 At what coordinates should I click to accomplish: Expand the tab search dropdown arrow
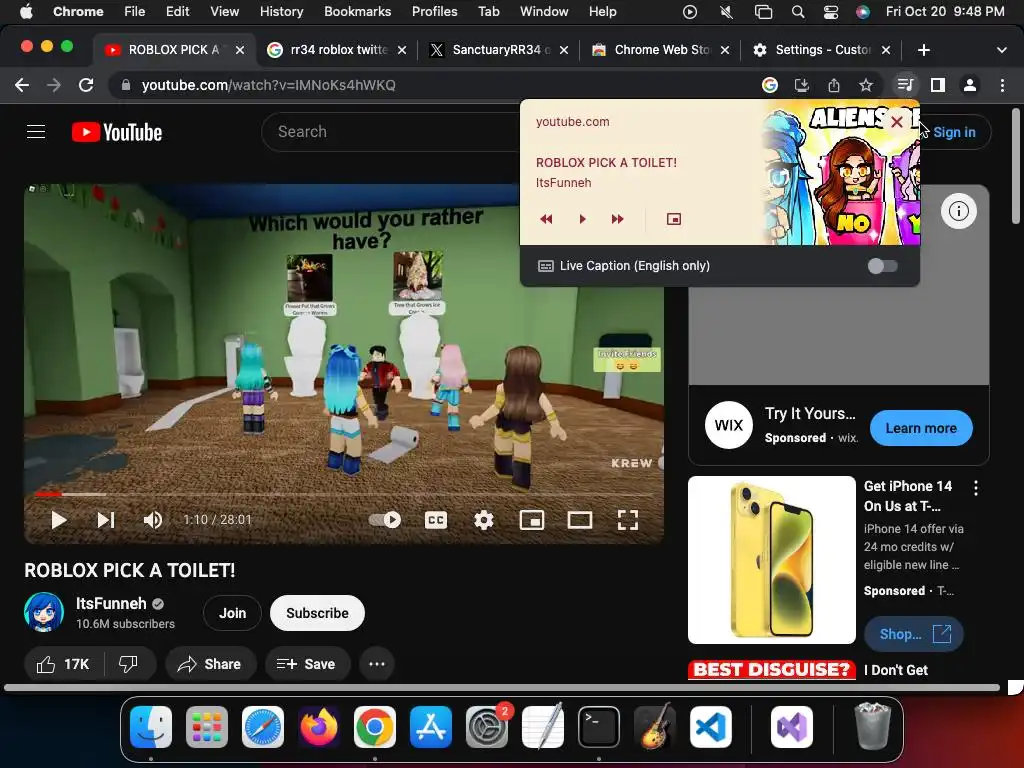point(1002,50)
